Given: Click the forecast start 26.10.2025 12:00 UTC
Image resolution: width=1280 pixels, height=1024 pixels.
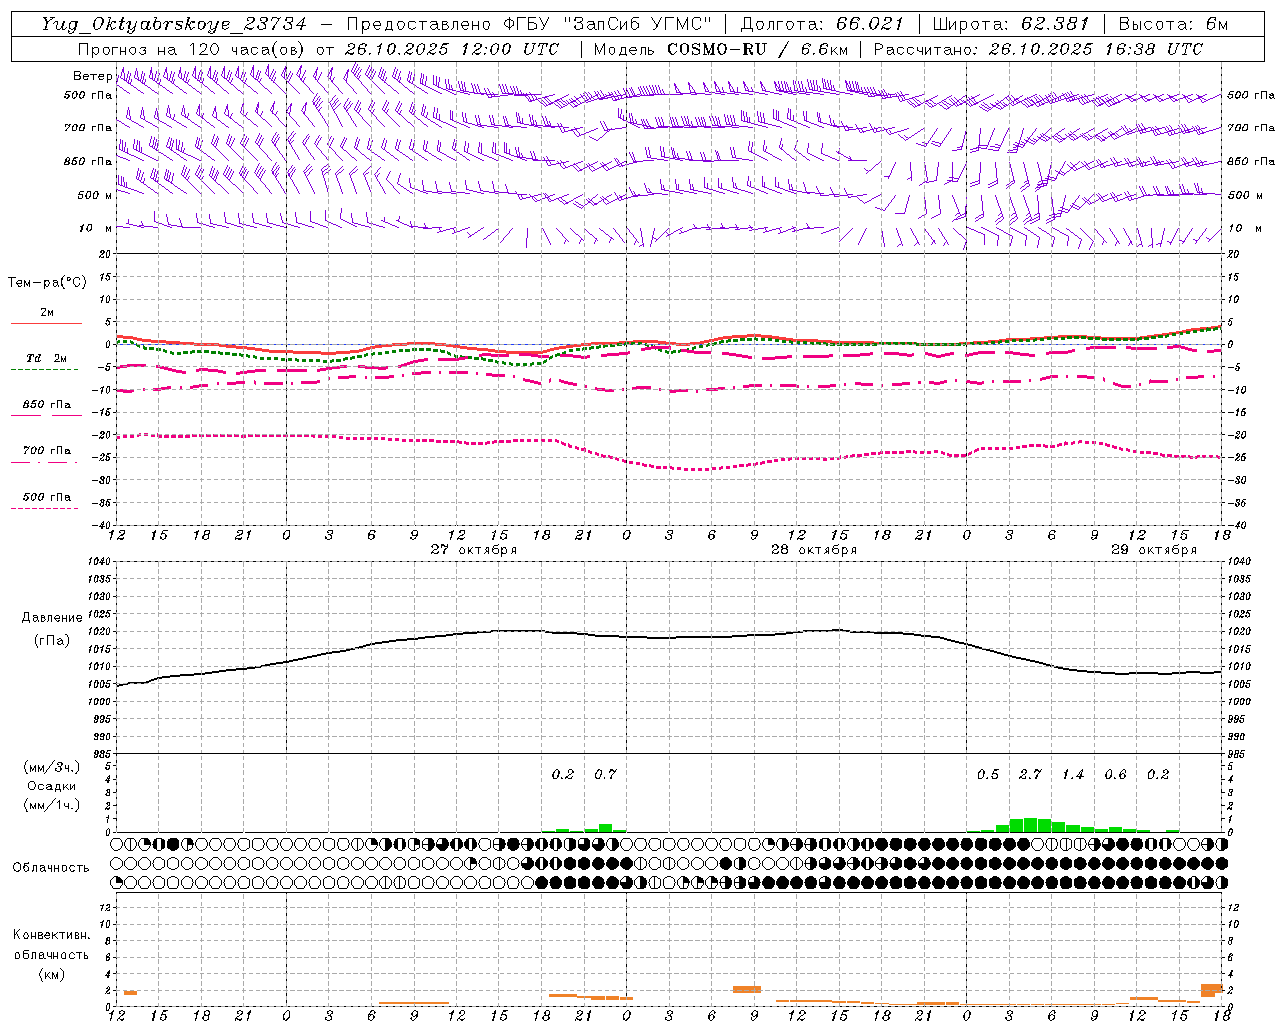Looking at the screenshot, I should 451,49.
